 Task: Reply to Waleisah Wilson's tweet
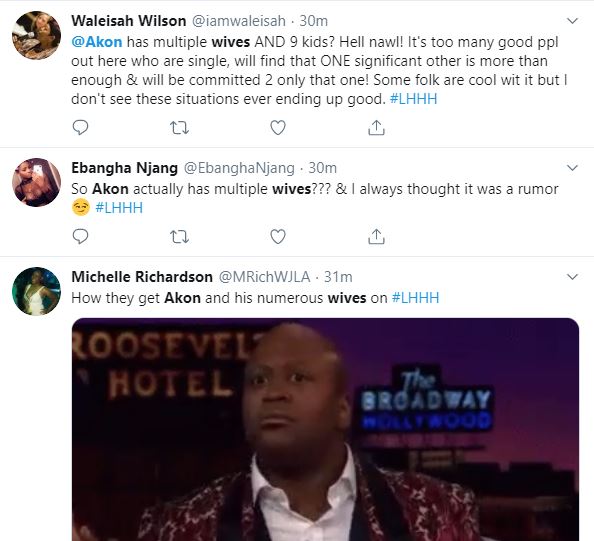tap(80, 128)
